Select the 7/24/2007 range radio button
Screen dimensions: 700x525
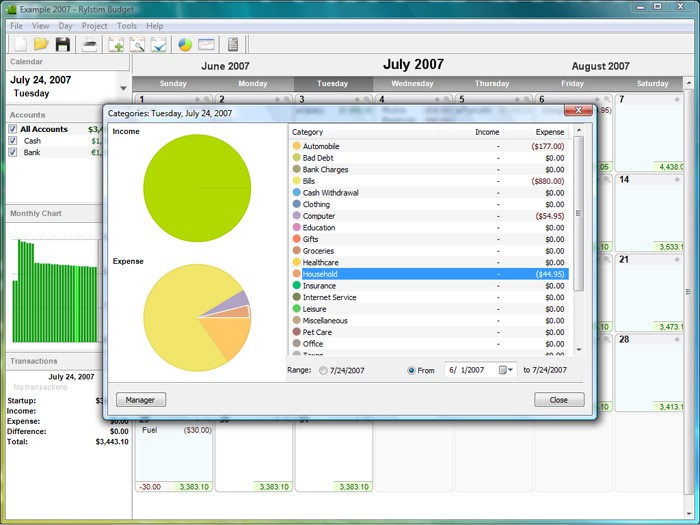[322, 371]
